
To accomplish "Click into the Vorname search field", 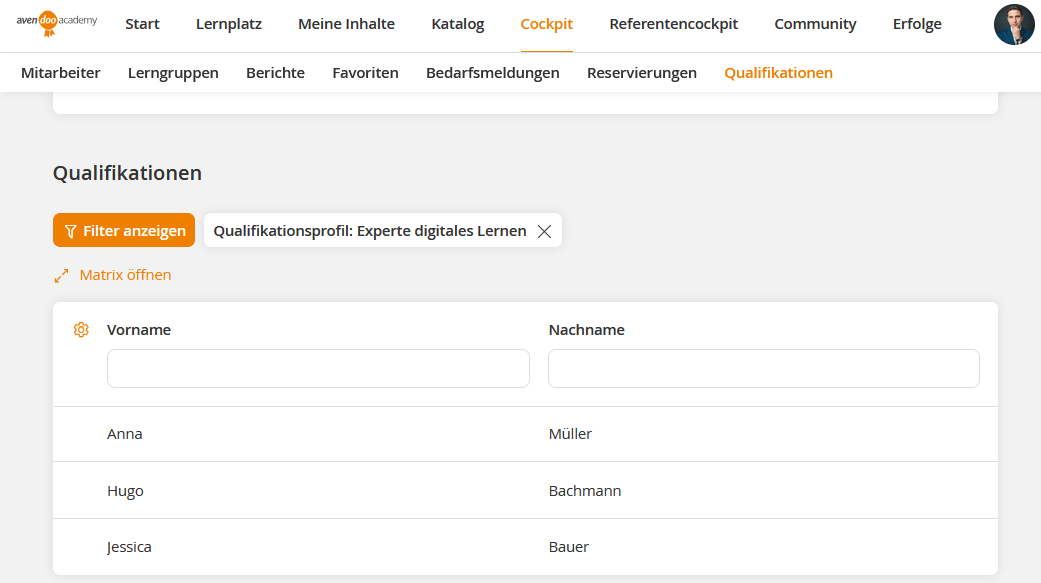I will click(x=318, y=368).
